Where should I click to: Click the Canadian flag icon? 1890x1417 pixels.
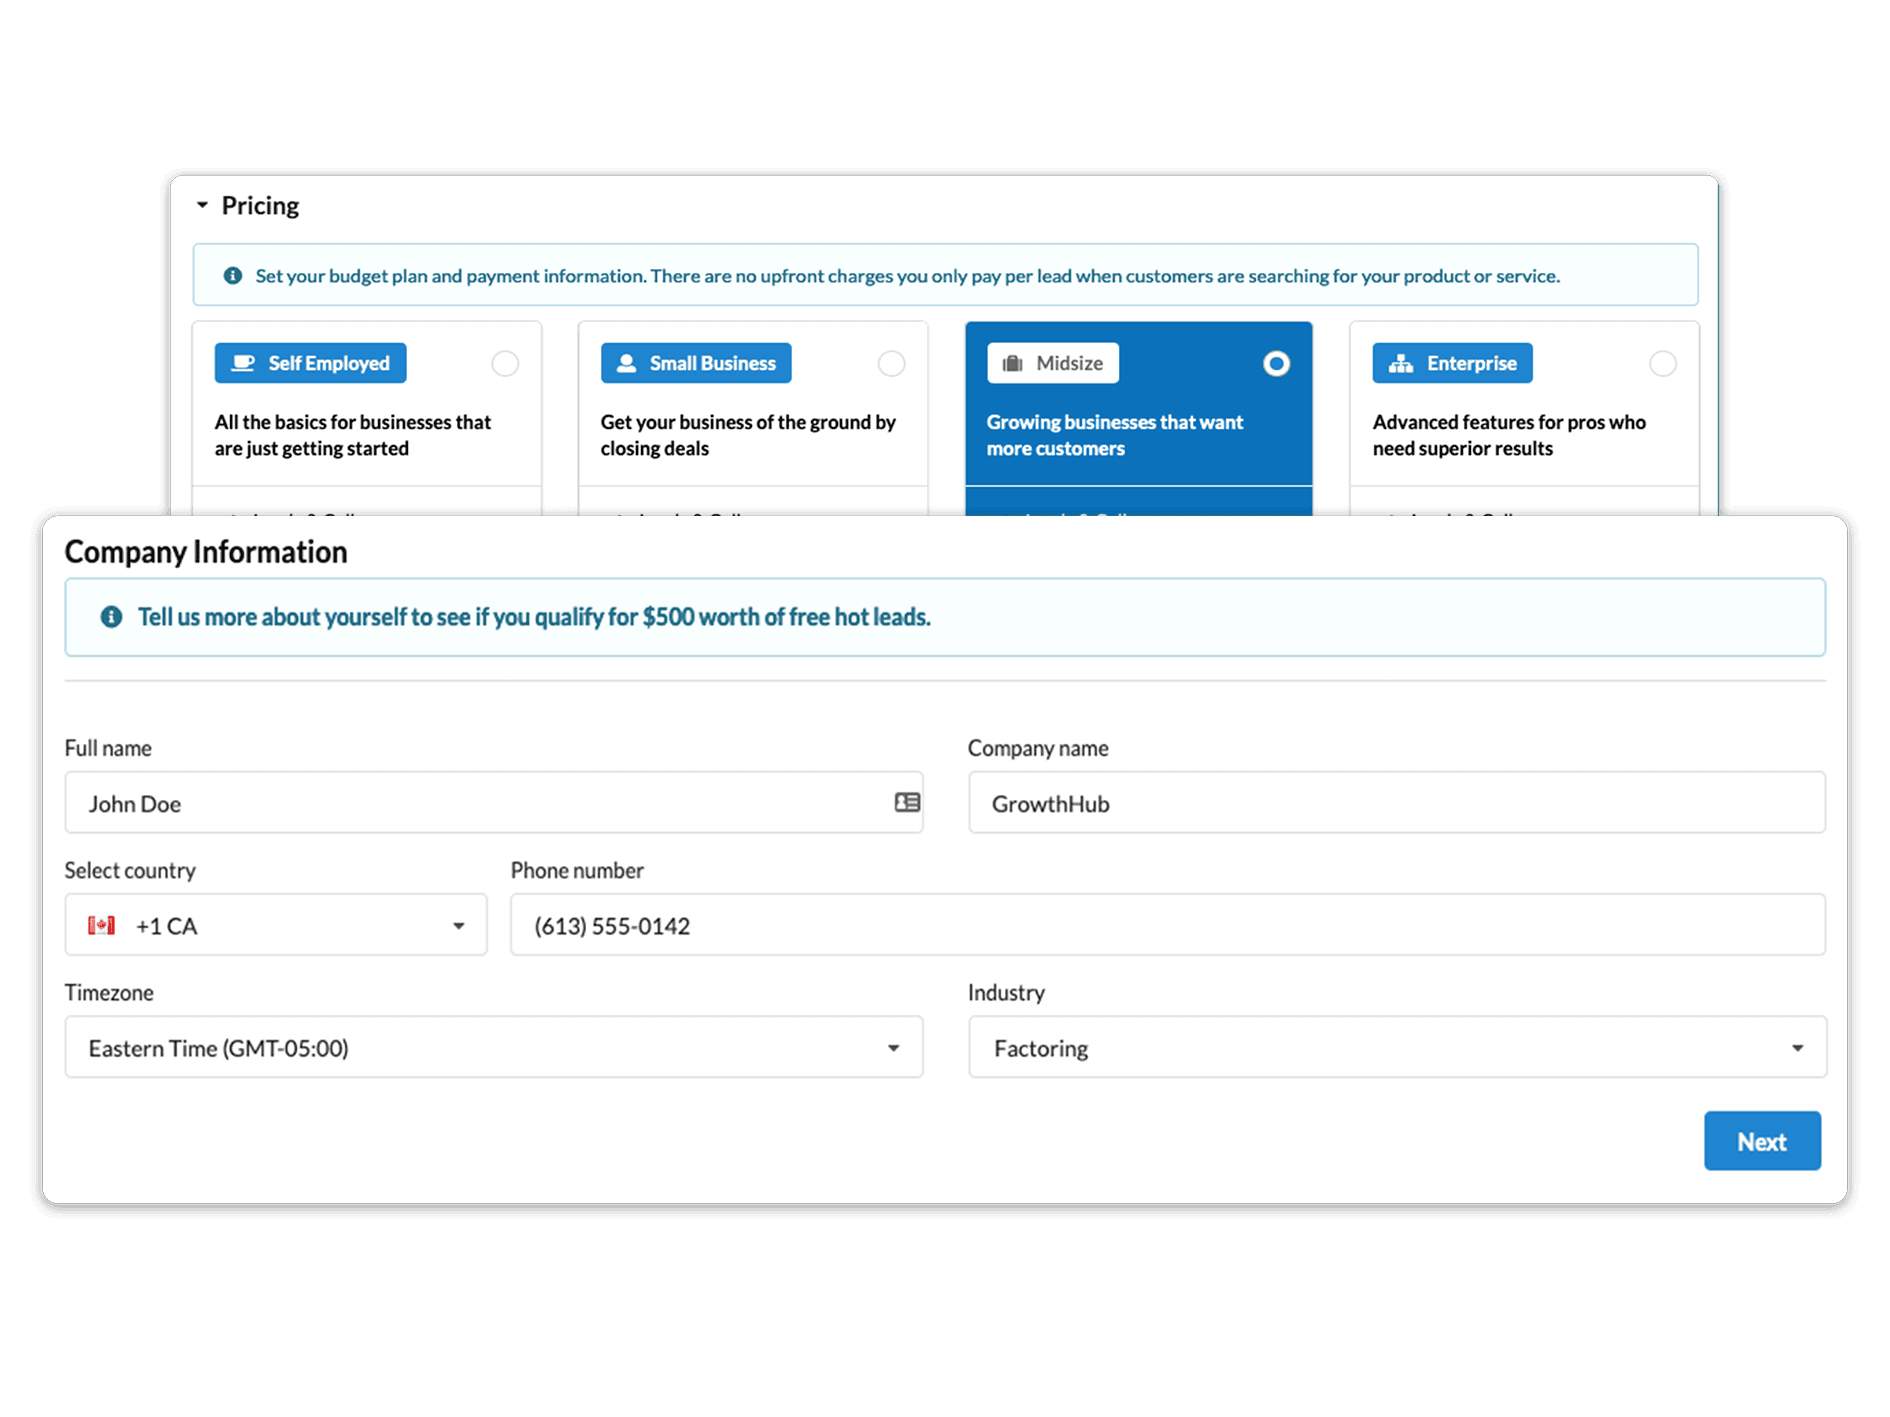[101, 925]
